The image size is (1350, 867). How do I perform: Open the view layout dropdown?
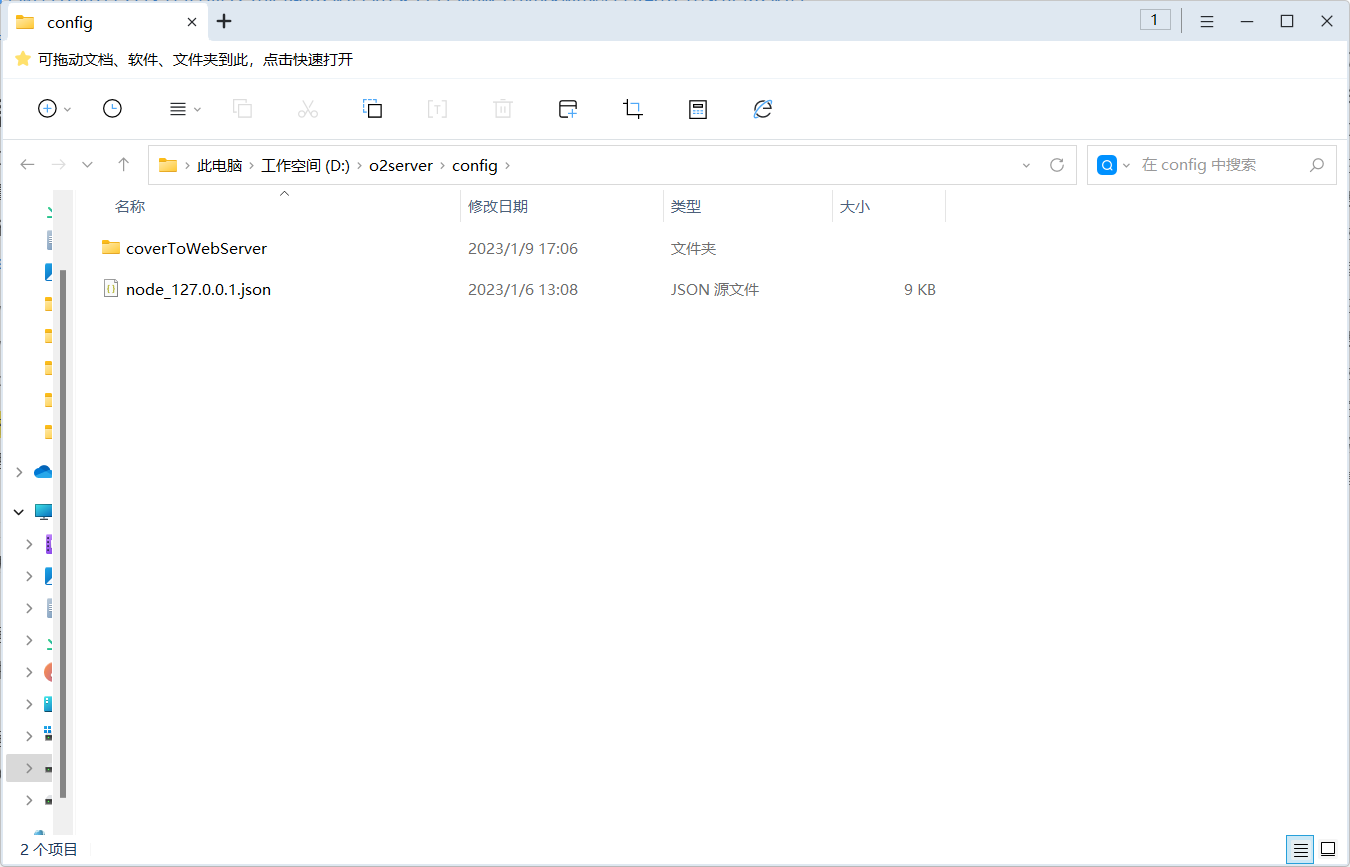pos(185,109)
